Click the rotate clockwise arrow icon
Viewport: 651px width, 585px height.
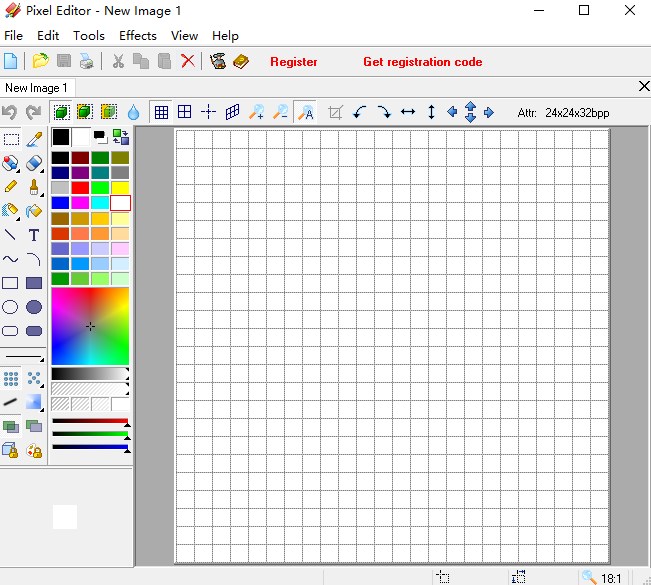click(x=384, y=113)
